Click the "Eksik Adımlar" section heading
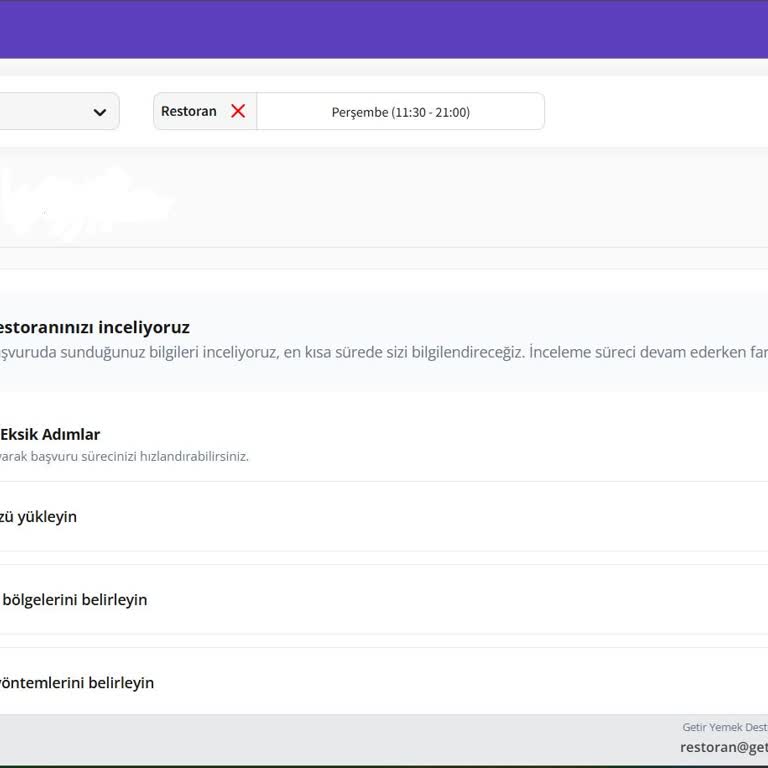 (50, 434)
